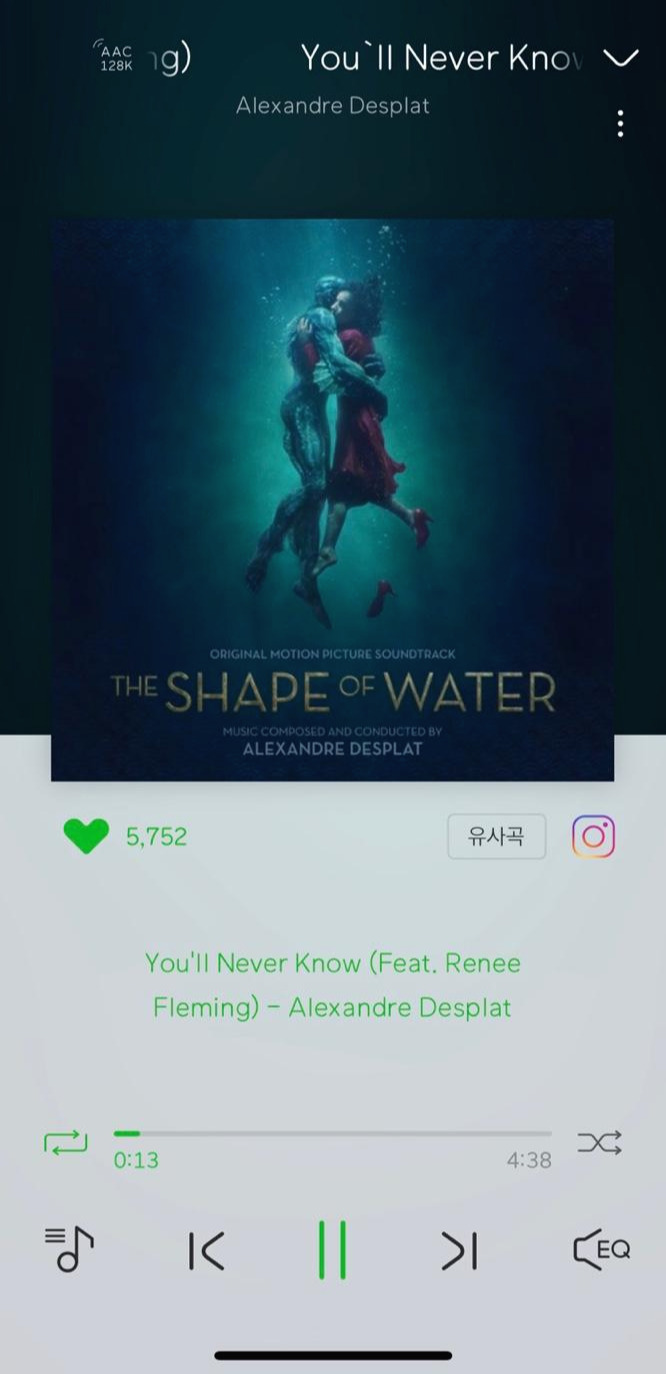Click the 유사곡 similar songs button
Viewport: 666px width, 1374px height.
[497, 836]
